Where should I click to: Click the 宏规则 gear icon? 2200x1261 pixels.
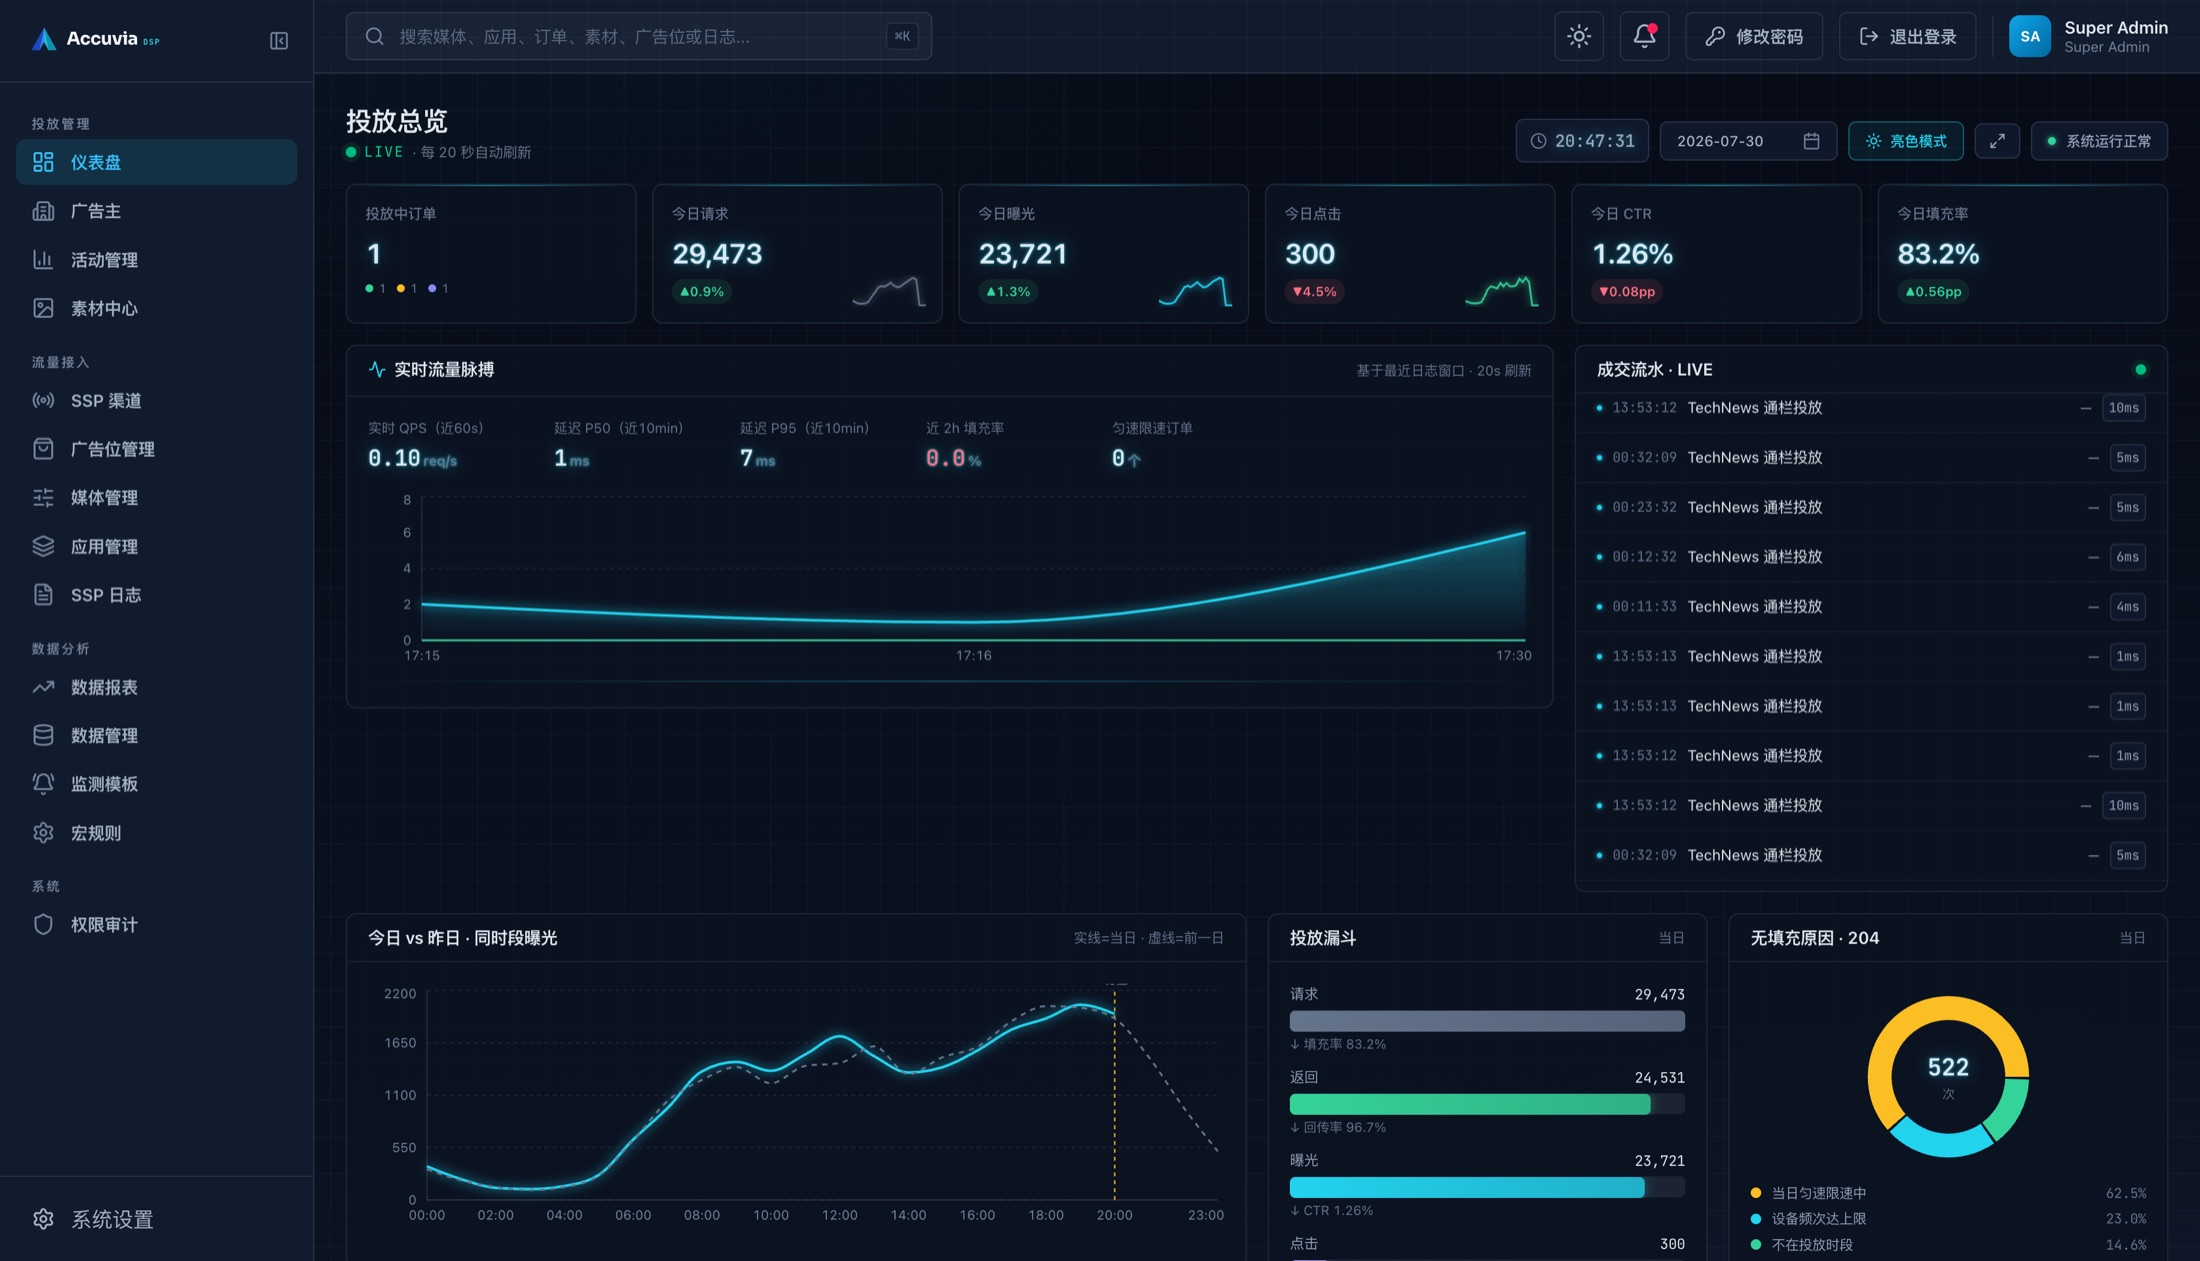pyautogui.click(x=43, y=833)
